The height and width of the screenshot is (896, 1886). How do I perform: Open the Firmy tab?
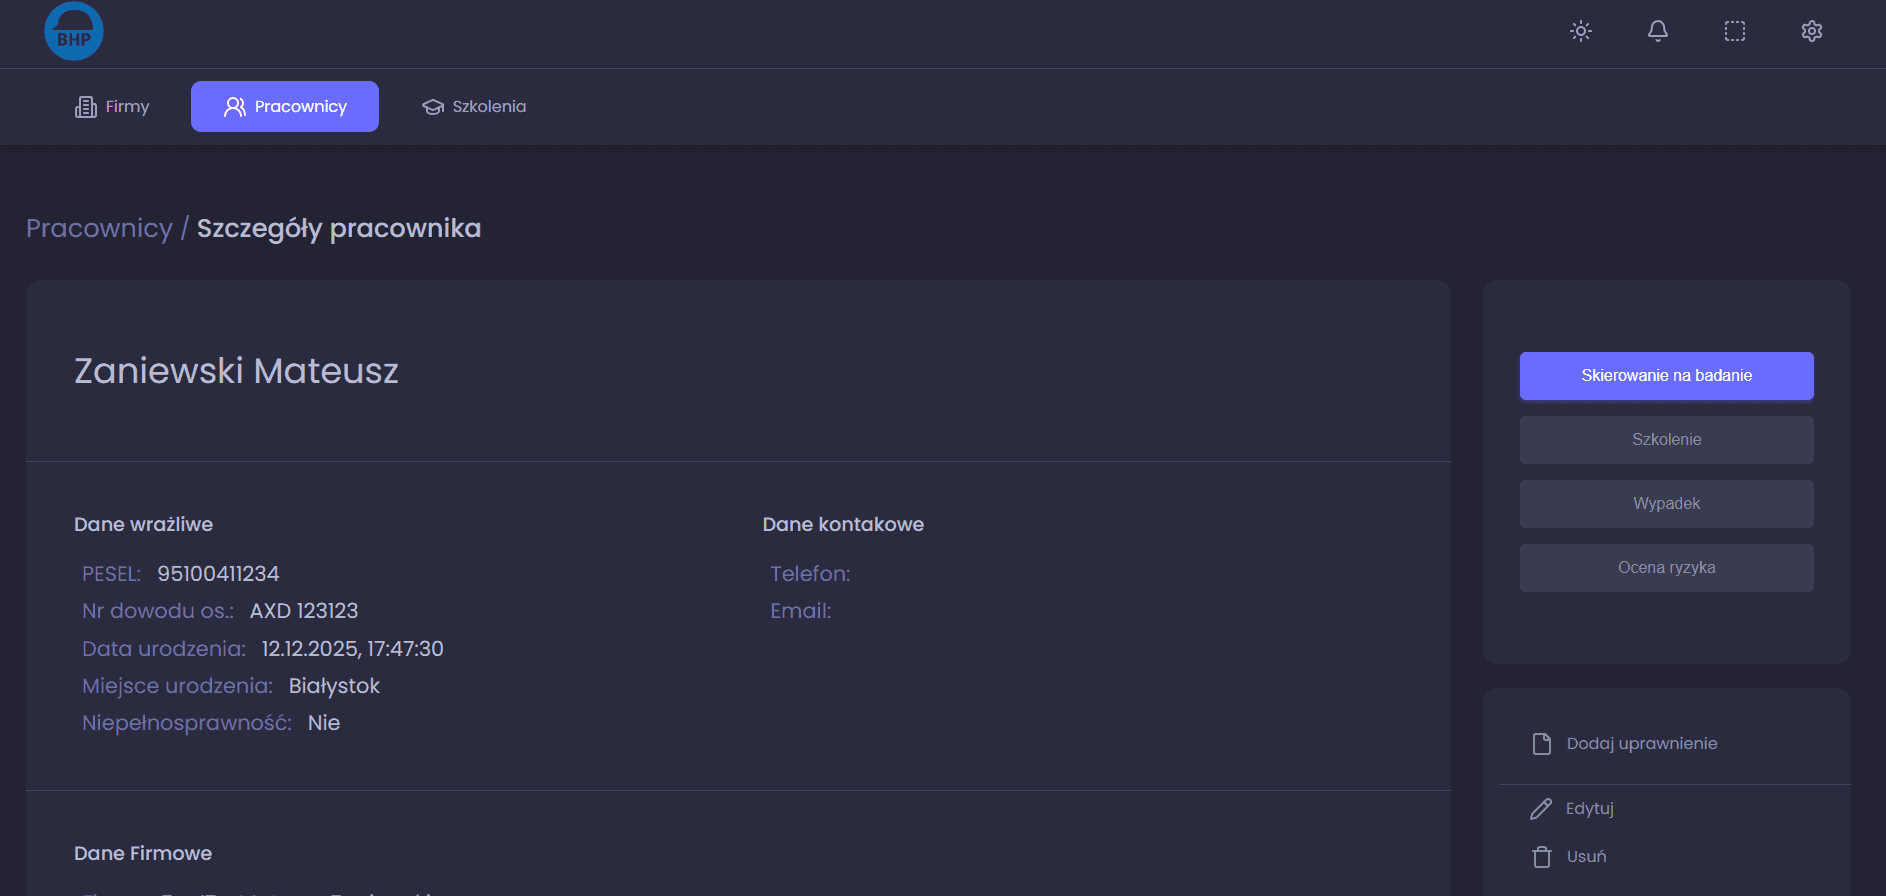click(x=112, y=106)
